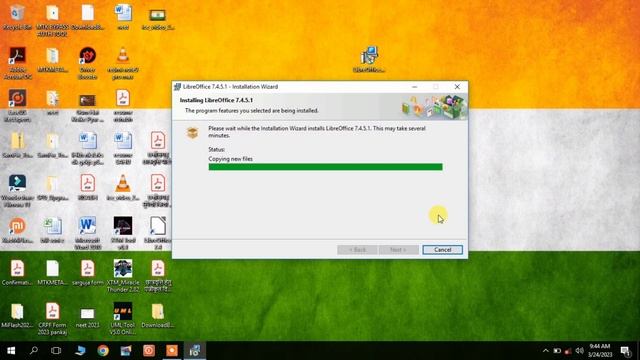The width and height of the screenshot is (640, 360).
Task: Open Task View
Action: tap(56, 351)
